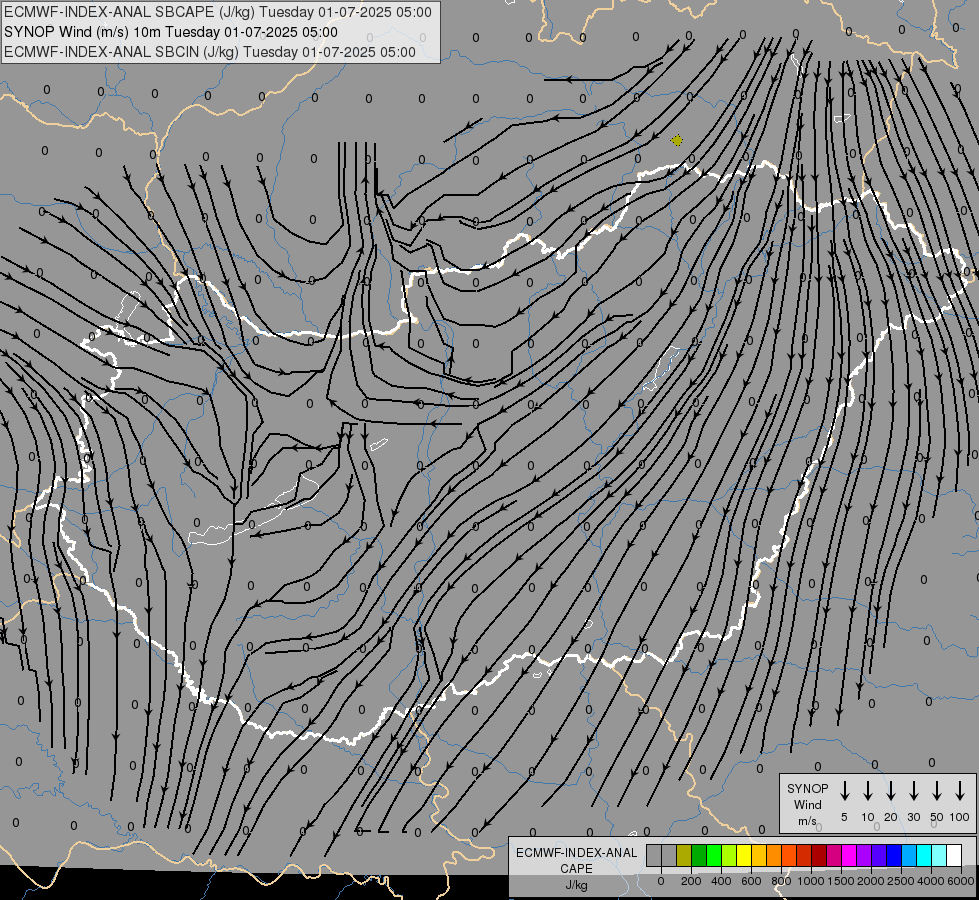Select the dark green CAPE swatch
979x900 pixels.
click(699, 855)
